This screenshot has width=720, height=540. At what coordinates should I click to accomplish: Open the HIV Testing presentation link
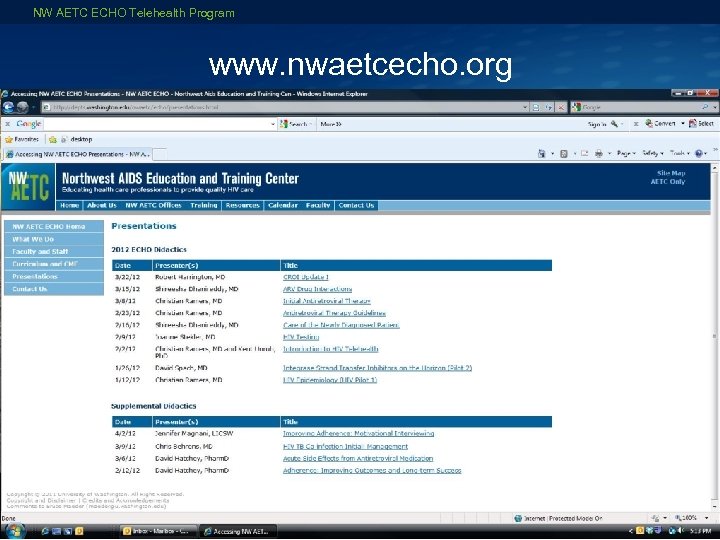[301, 337]
